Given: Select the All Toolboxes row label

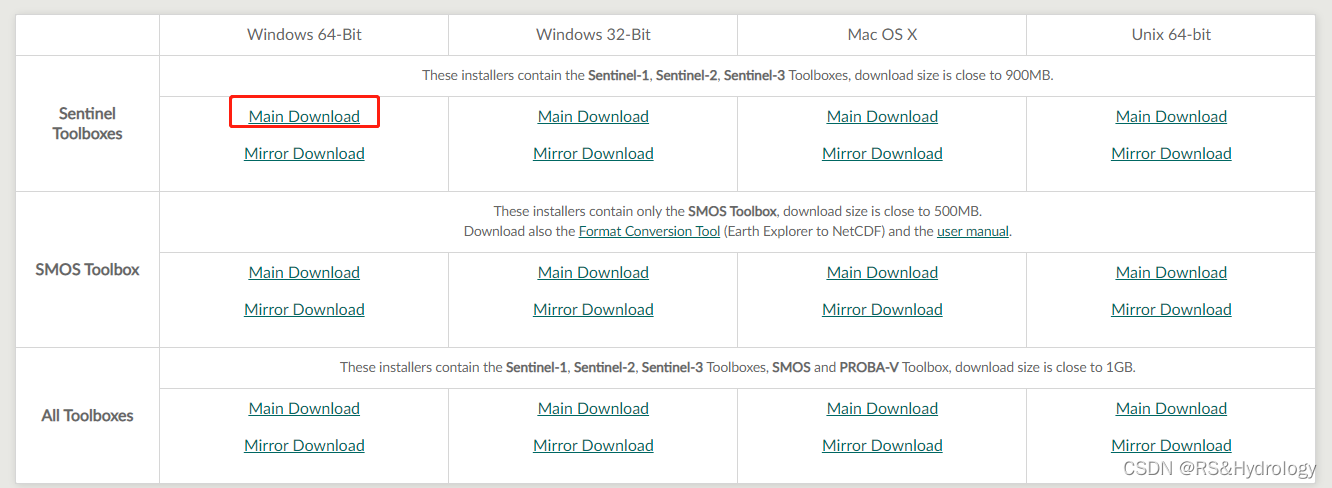Looking at the screenshot, I should point(87,415).
